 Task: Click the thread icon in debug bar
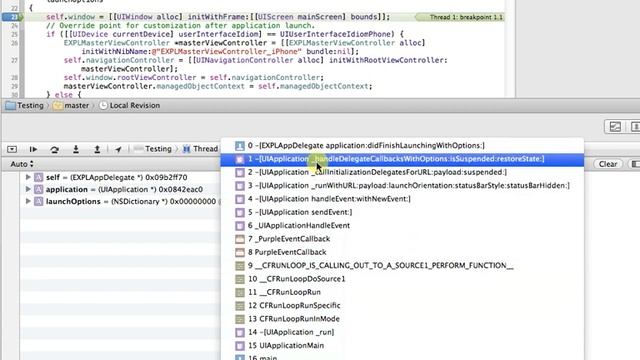click(x=187, y=149)
